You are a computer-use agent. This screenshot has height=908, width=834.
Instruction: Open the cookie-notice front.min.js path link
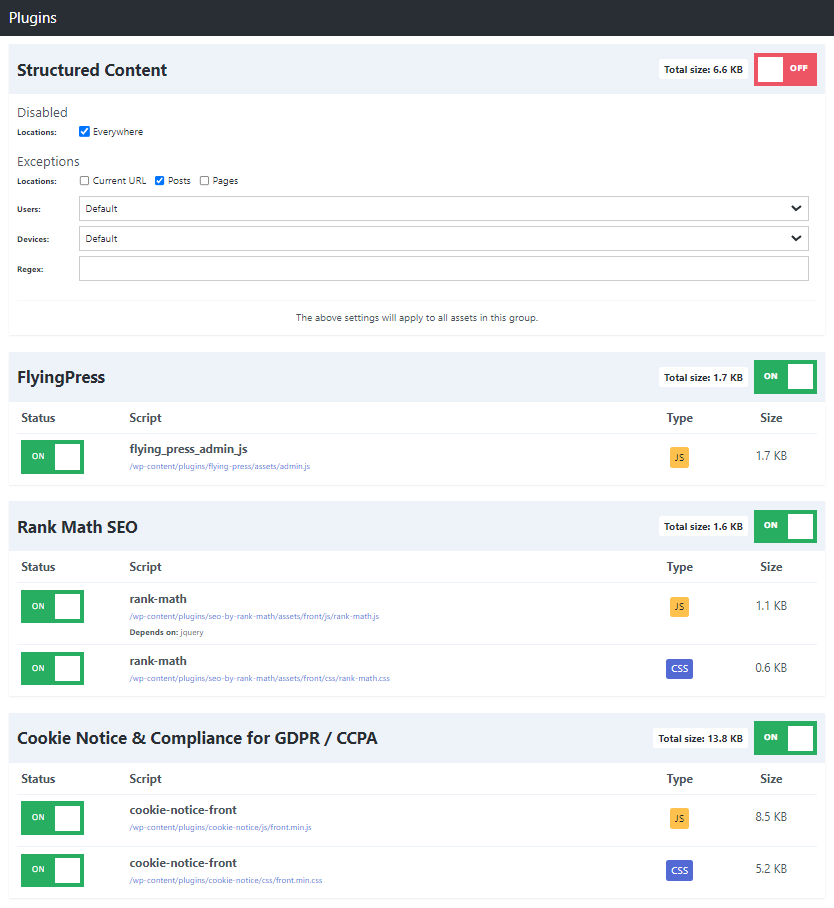220,828
